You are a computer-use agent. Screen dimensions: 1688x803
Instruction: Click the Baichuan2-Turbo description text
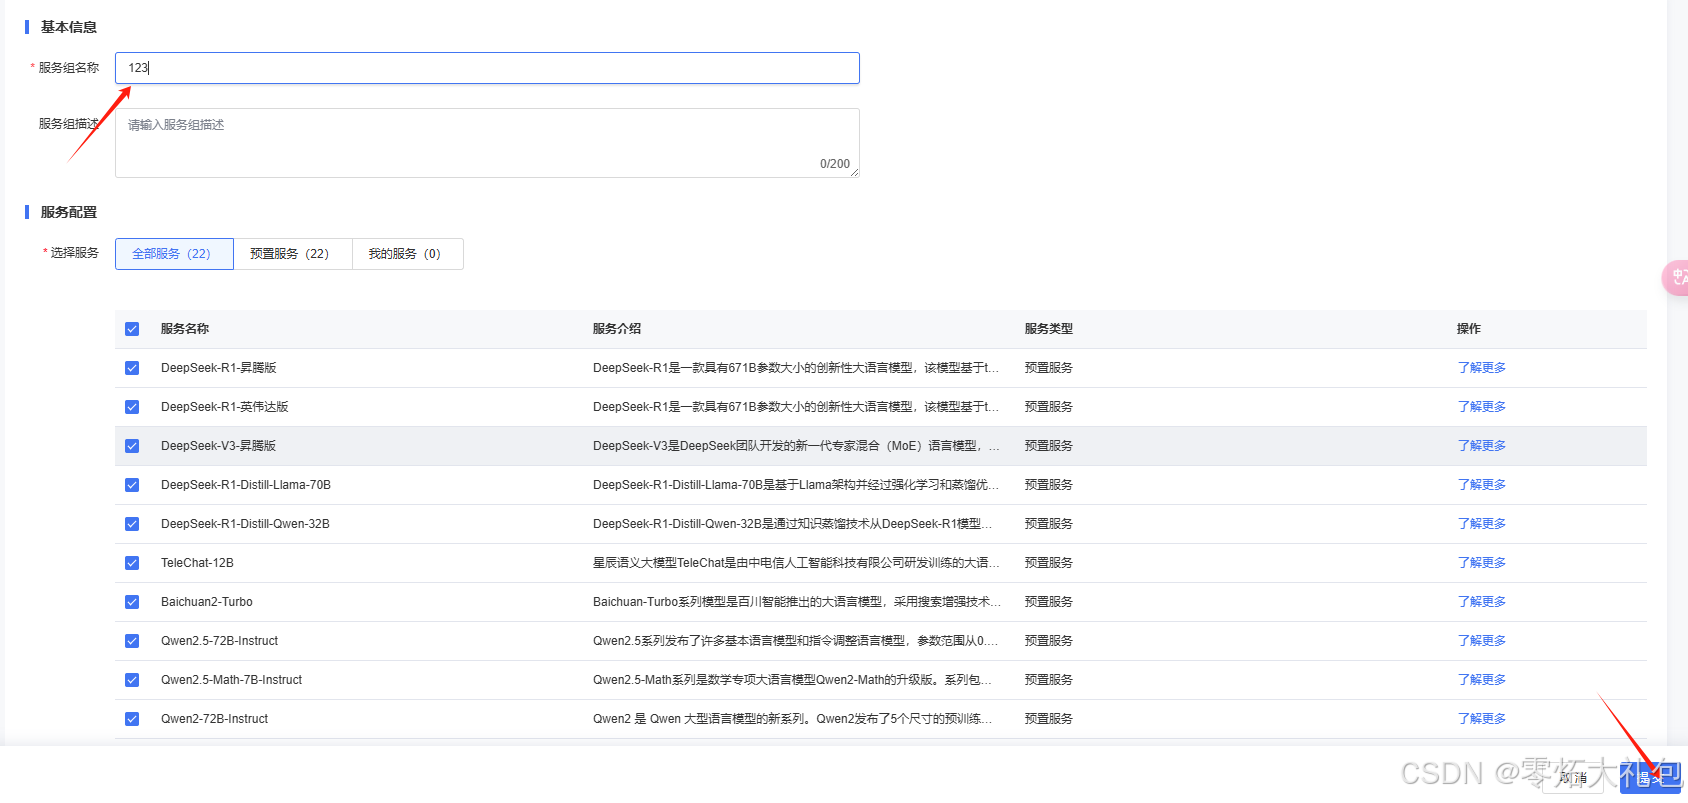[796, 602]
